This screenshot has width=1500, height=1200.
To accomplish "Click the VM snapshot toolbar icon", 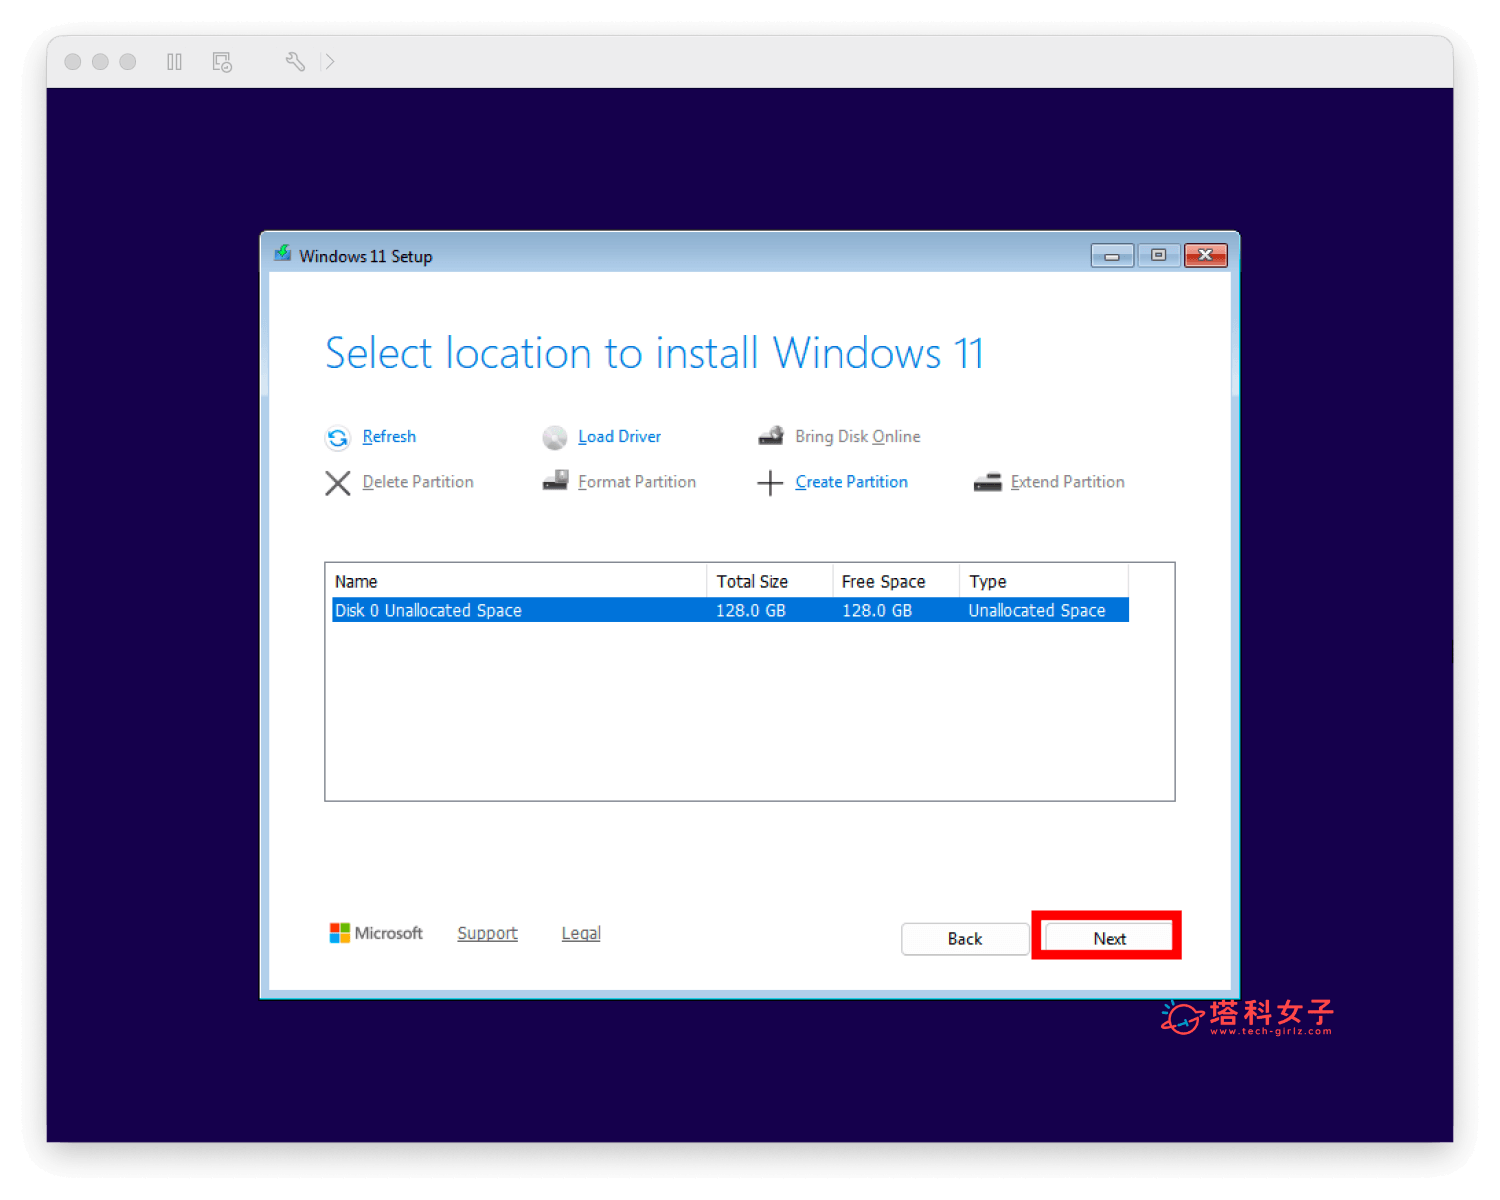I will coord(222,62).
